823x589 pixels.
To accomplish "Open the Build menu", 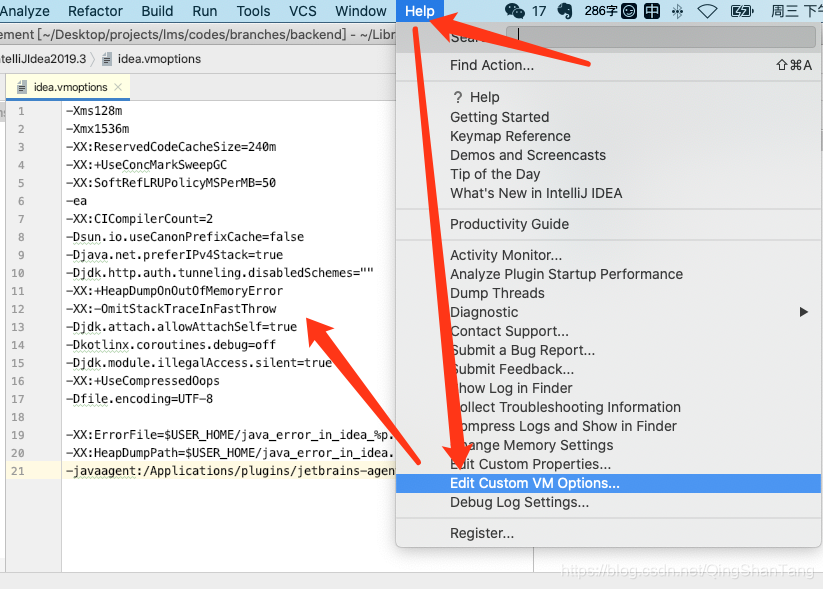I will 157,11.
